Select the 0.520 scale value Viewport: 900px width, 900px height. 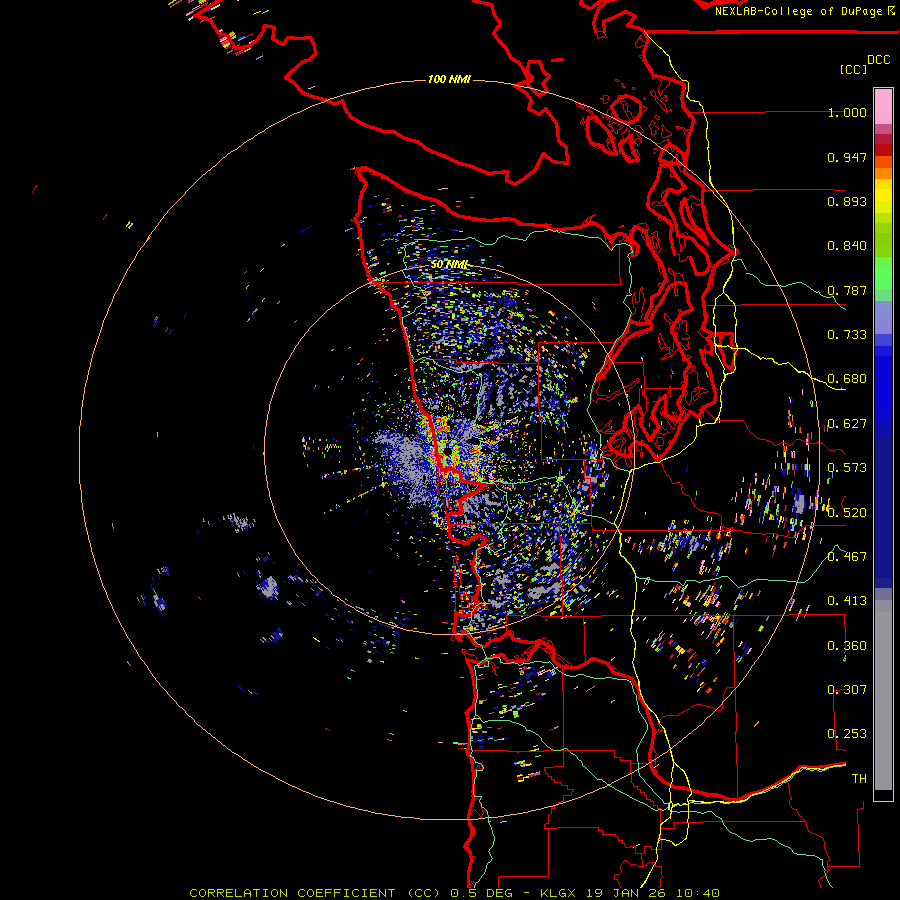[x=847, y=513]
